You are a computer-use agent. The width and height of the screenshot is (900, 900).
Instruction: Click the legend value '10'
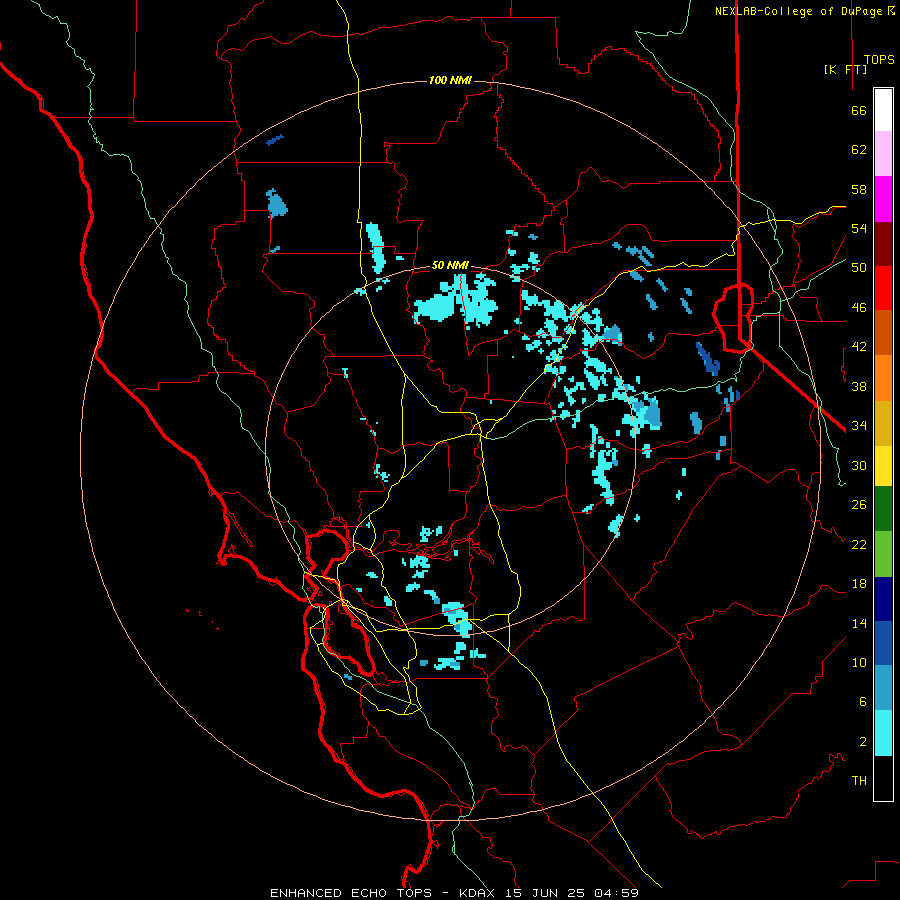click(x=859, y=662)
